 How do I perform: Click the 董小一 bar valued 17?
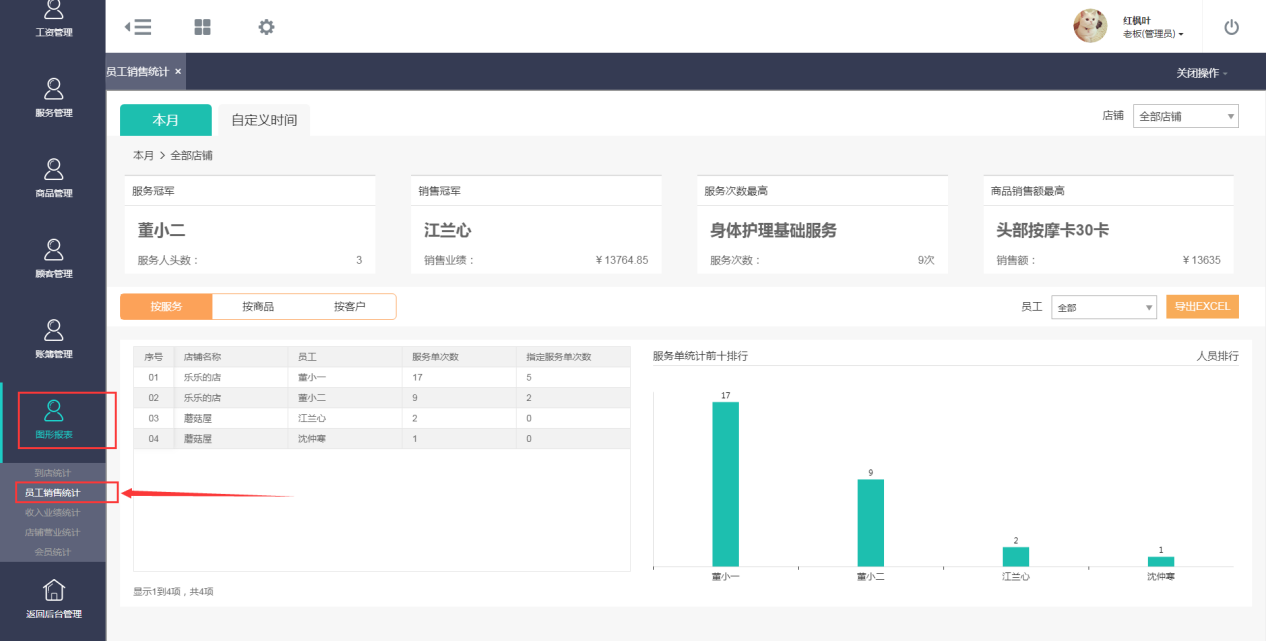click(x=725, y=484)
